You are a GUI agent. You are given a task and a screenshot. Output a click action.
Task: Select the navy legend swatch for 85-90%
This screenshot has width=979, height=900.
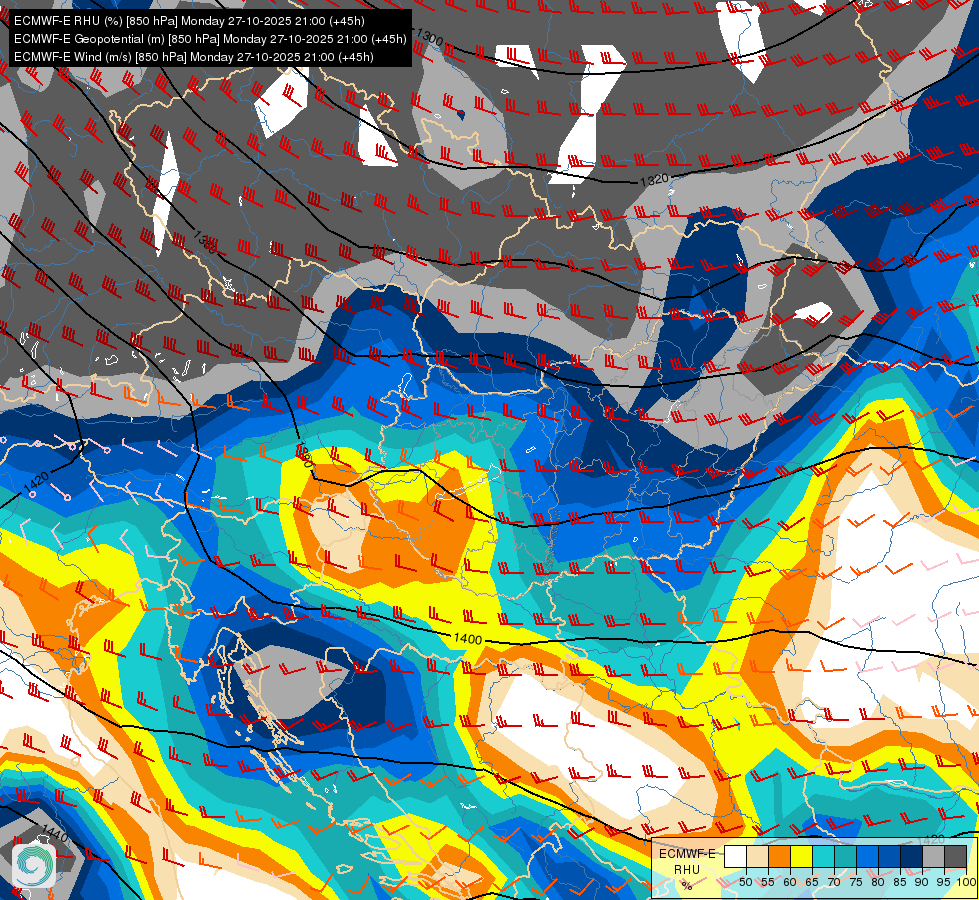click(x=912, y=856)
